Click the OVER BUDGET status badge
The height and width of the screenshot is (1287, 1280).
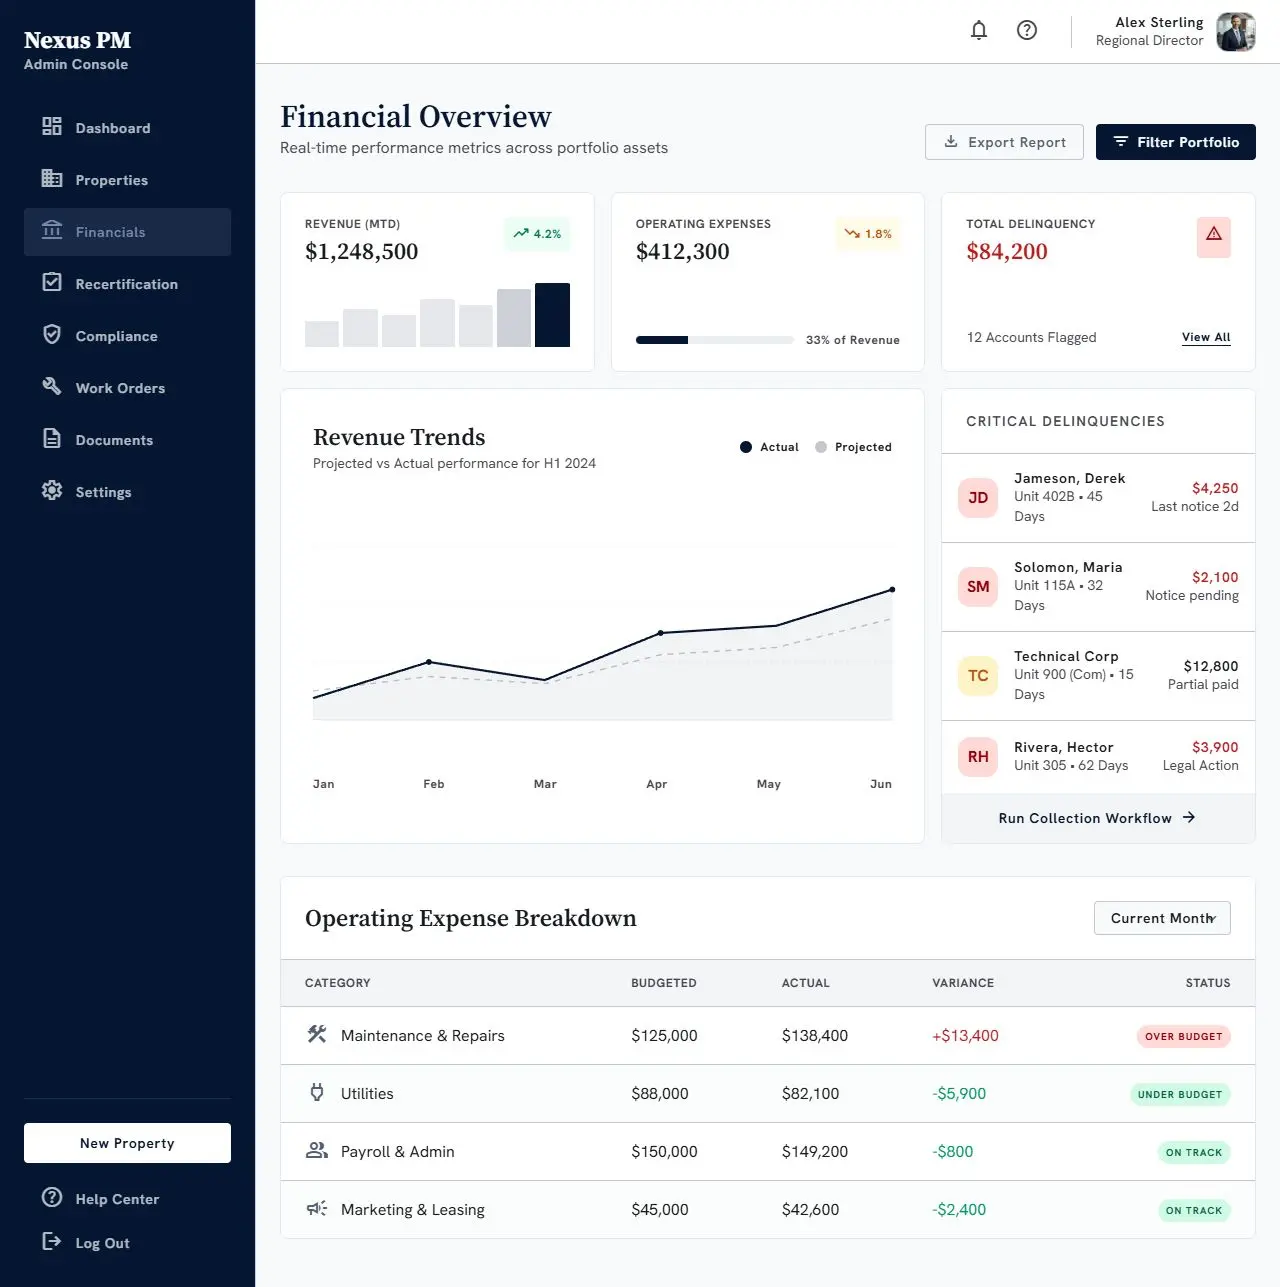coord(1184,1036)
